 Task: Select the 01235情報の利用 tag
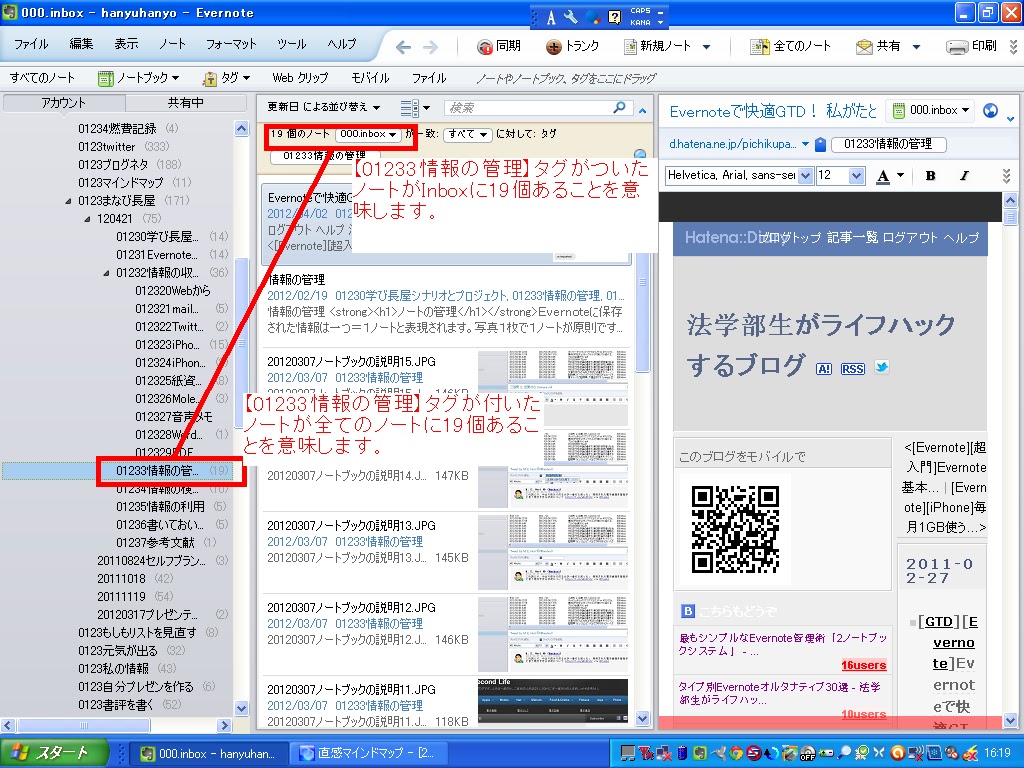tap(160, 507)
